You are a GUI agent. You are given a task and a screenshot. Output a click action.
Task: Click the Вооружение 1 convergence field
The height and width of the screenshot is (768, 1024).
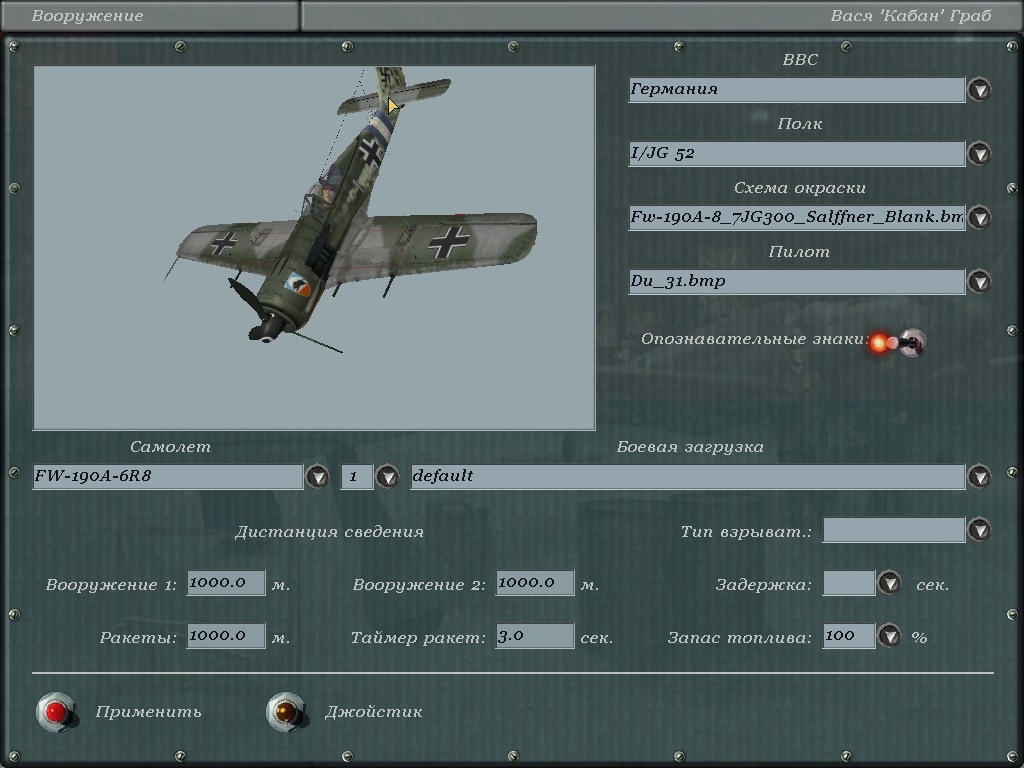226,583
